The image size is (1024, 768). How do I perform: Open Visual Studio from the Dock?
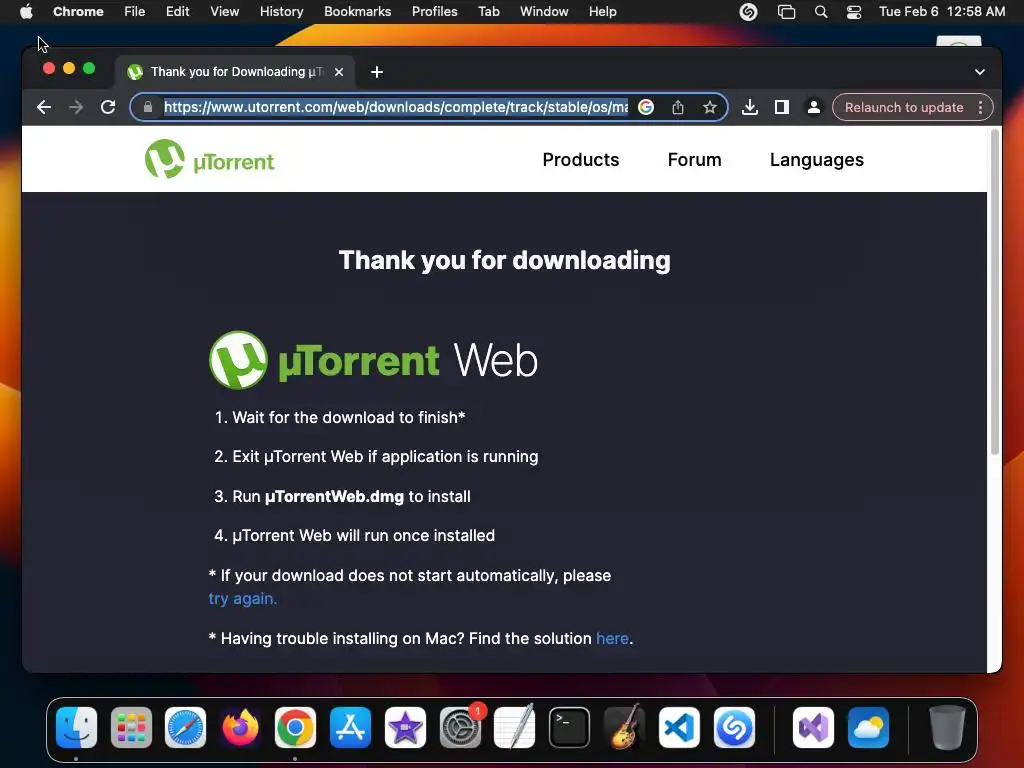tap(813, 728)
